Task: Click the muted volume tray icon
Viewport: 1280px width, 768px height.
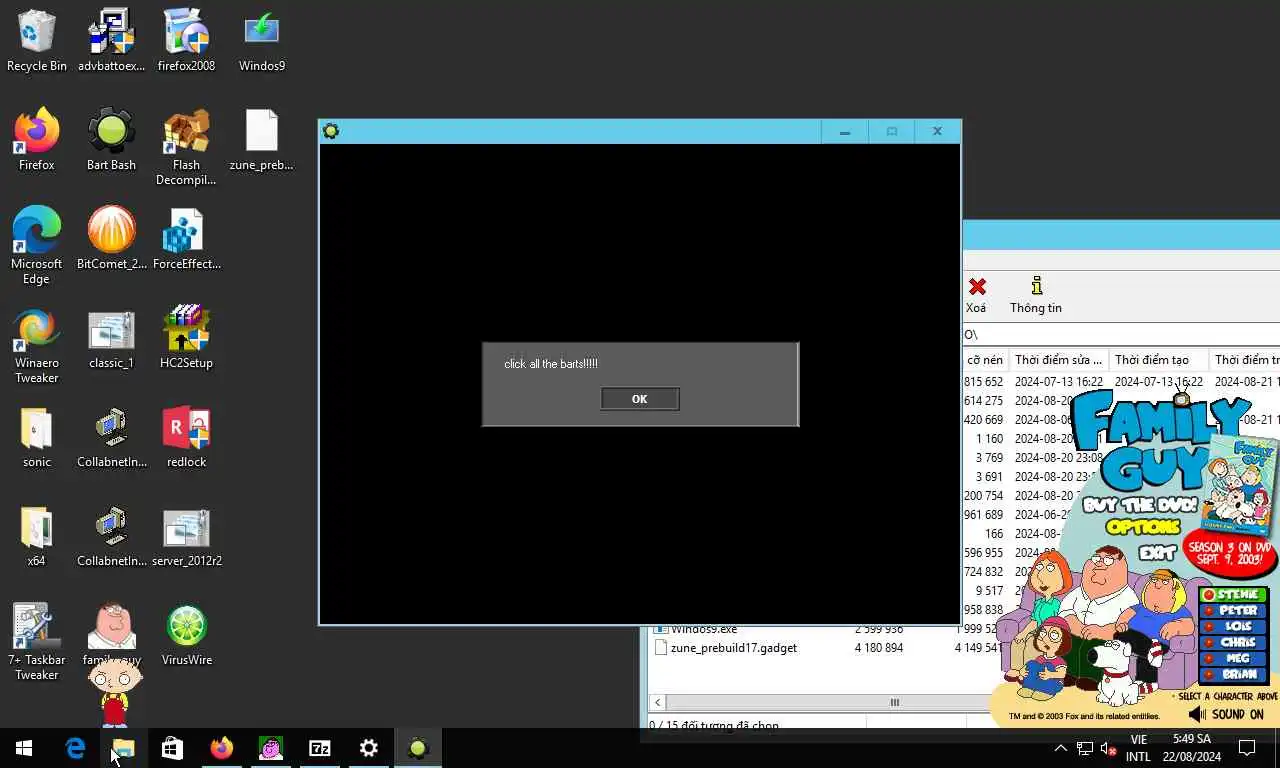Action: pyautogui.click(x=1108, y=748)
